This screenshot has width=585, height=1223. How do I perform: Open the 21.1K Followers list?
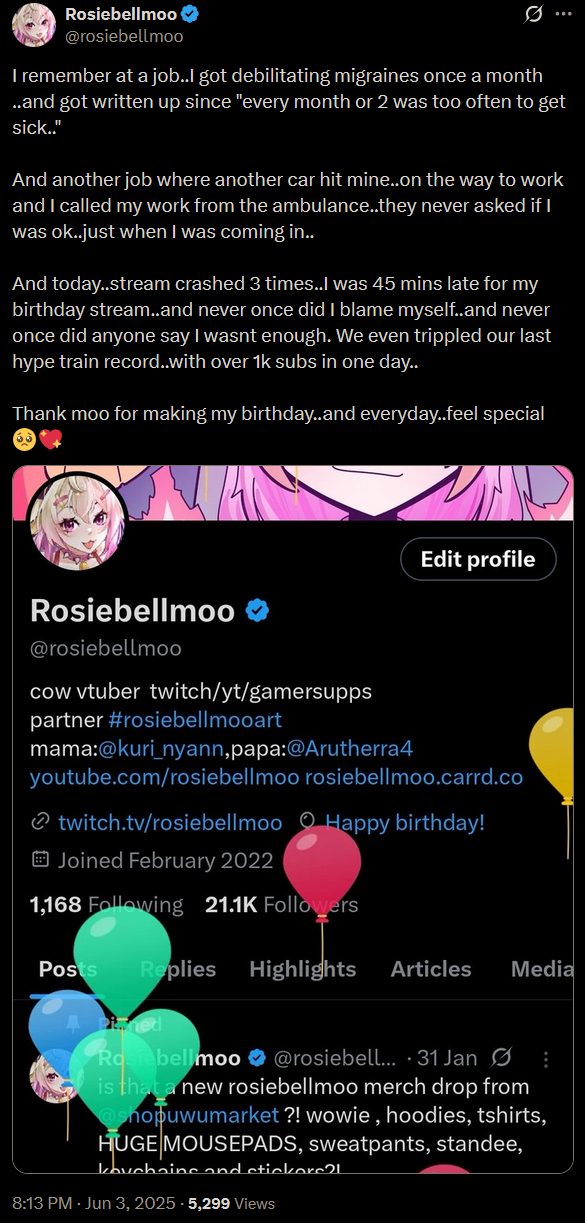click(281, 905)
